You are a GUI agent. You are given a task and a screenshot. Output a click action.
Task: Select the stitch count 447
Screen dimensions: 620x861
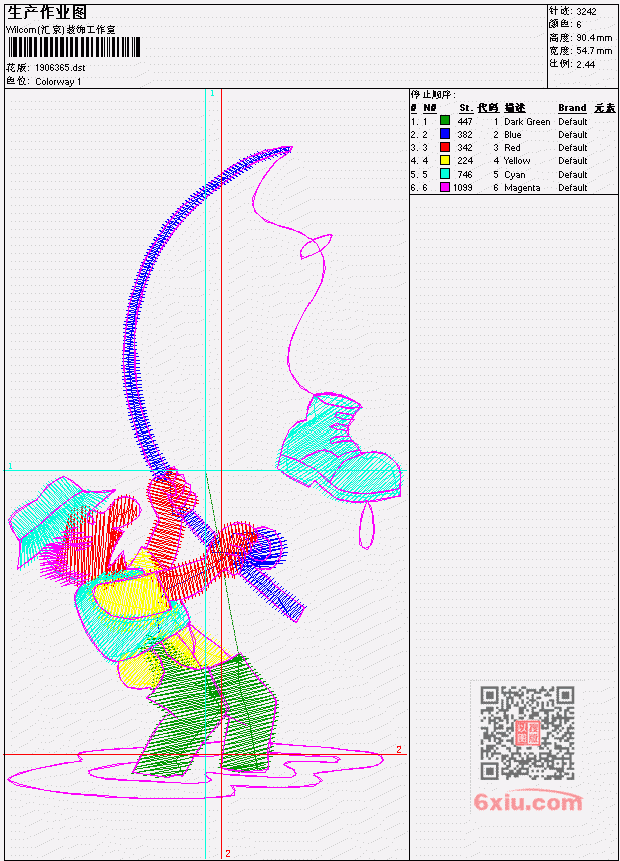(x=465, y=121)
